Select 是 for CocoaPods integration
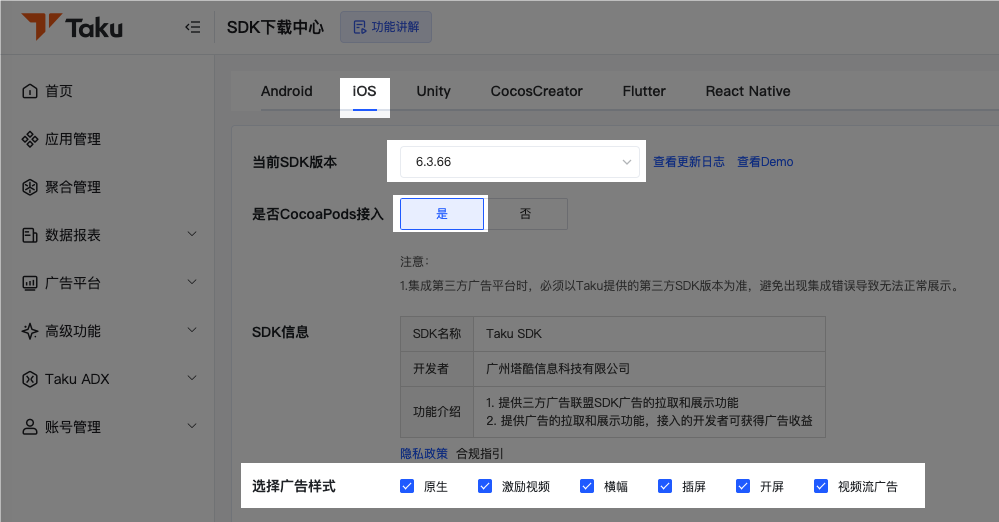 [442, 214]
